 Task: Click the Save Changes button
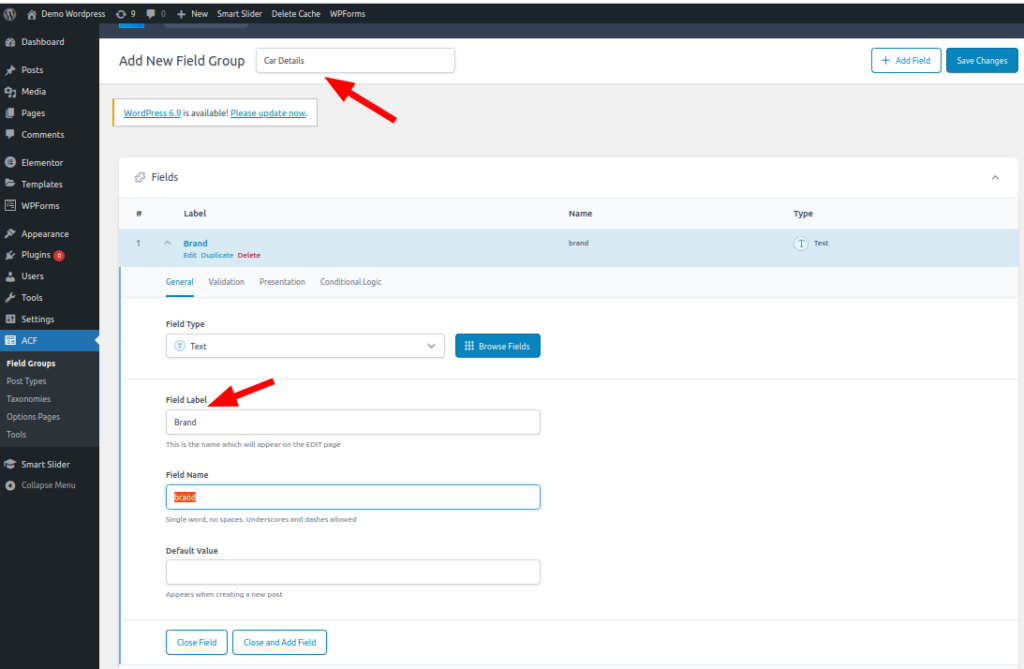tap(981, 61)
